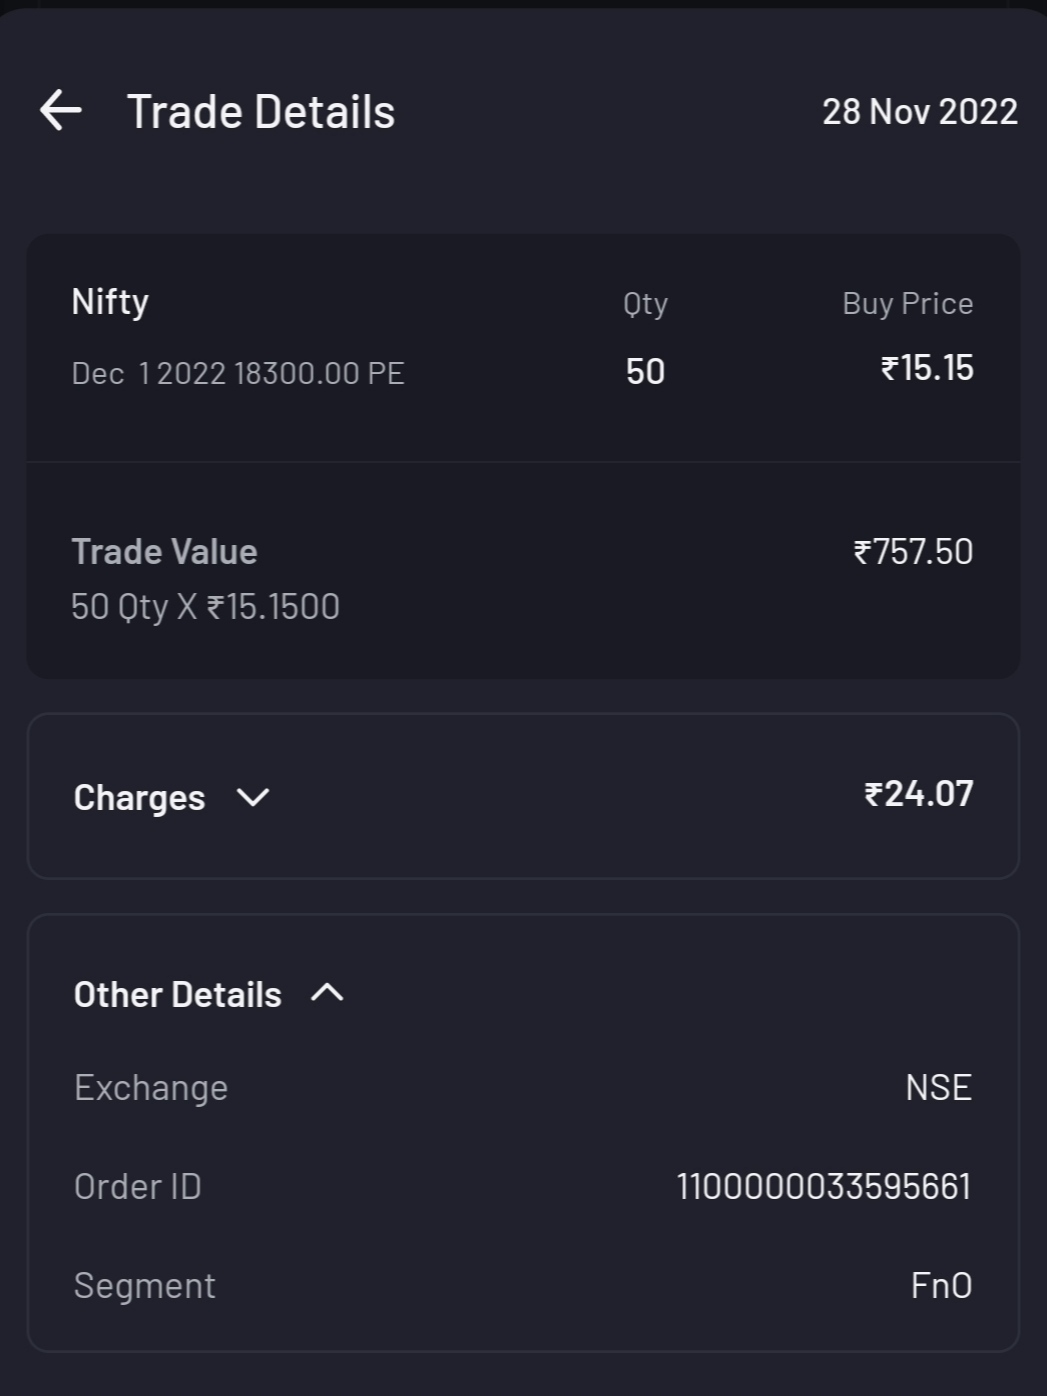This screenshot has height=1396, width=1047.
Task: Collapse Other Details using the up chevron
Action: point(327,993)
